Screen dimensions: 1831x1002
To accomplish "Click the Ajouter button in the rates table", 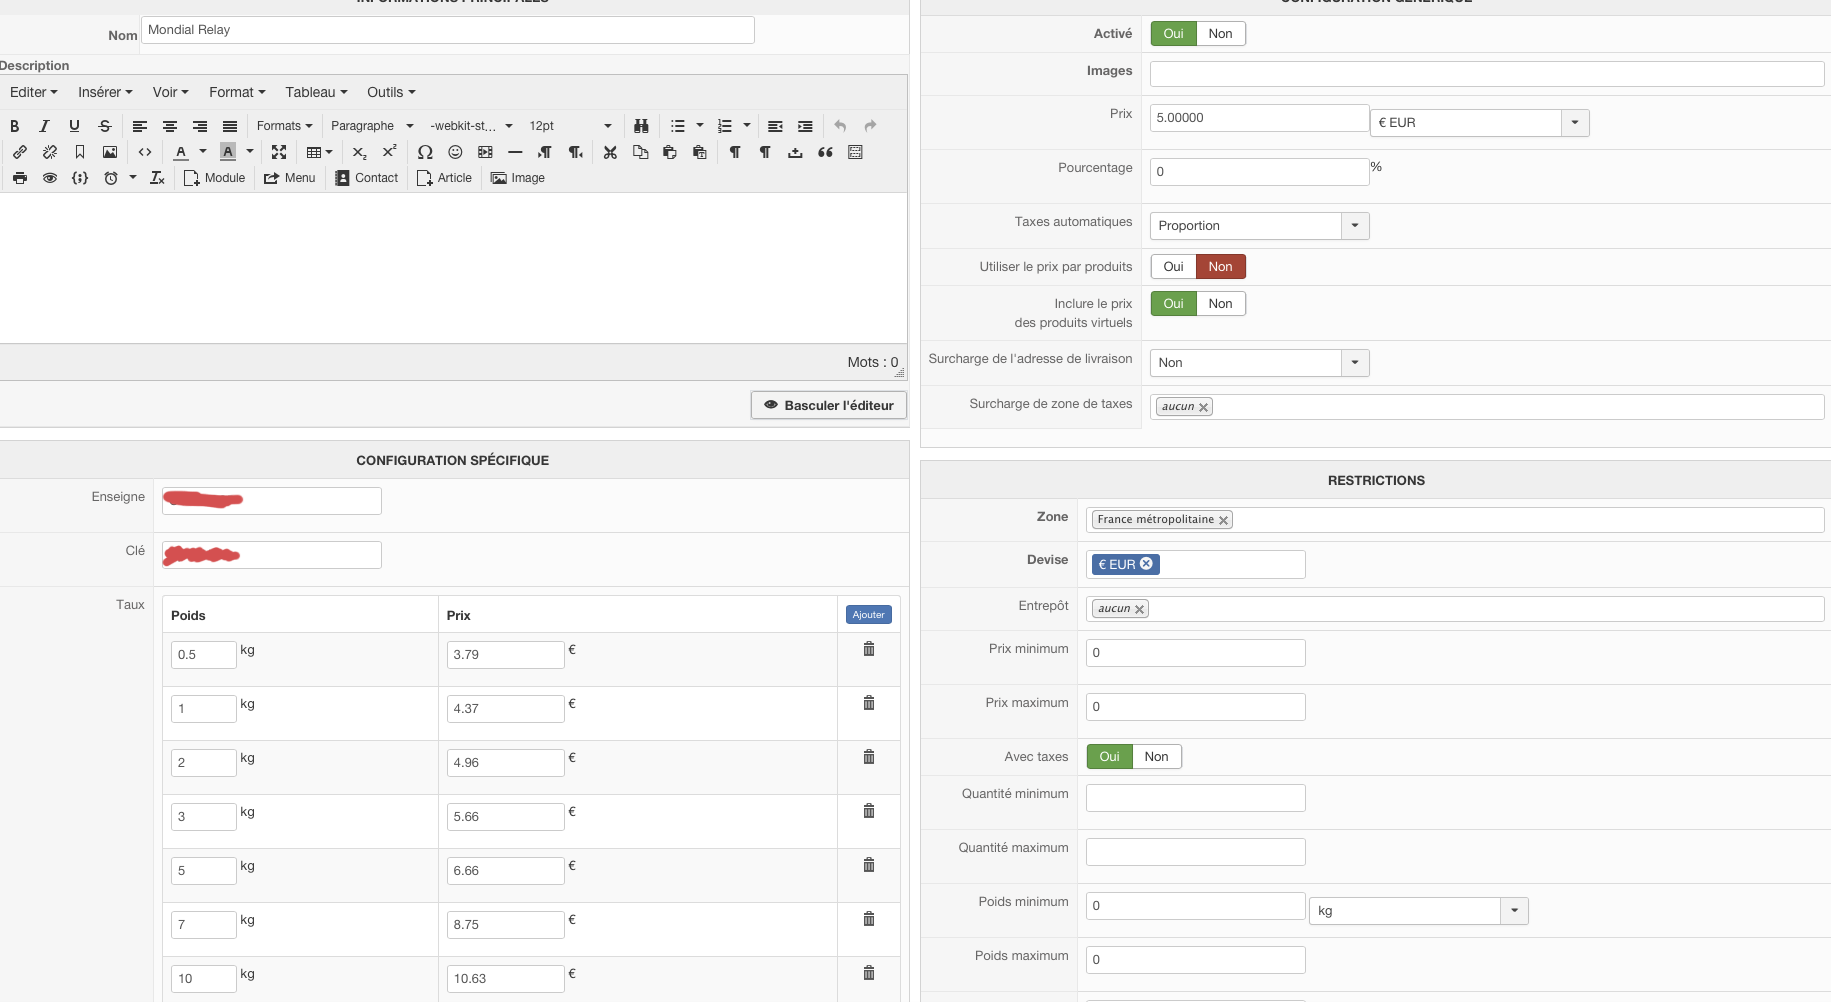I will coord(868,615).
